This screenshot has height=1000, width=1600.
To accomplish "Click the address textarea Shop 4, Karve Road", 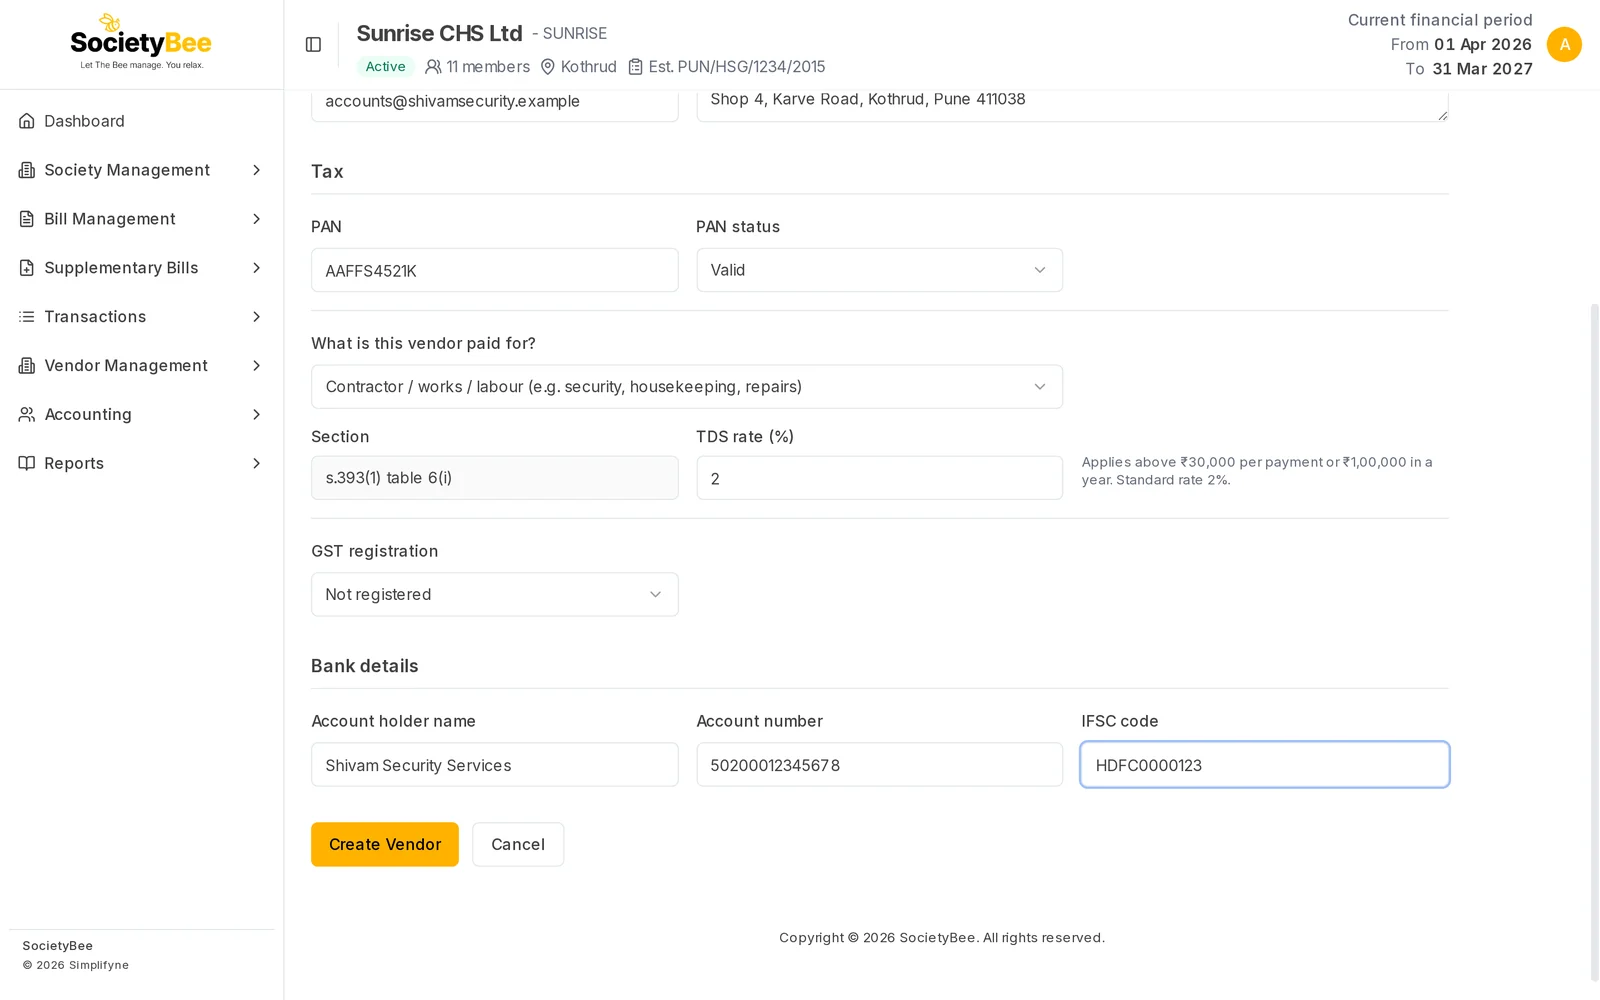I will pyautogui.click(x=1073, y=104).
